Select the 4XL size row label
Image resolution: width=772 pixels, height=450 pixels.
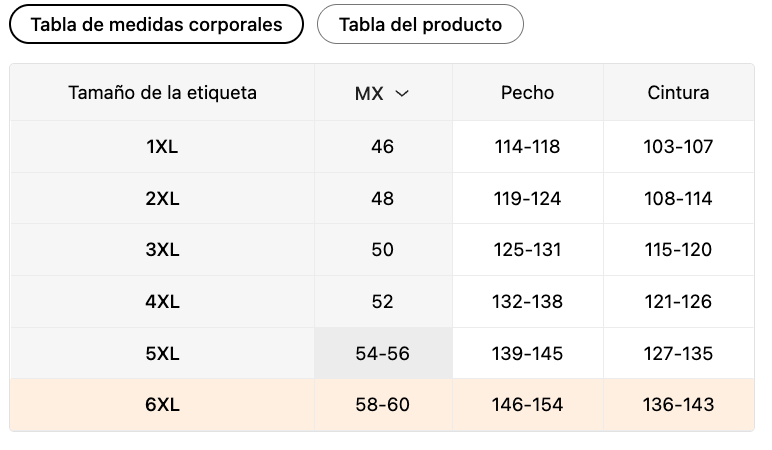click(162, 302)
